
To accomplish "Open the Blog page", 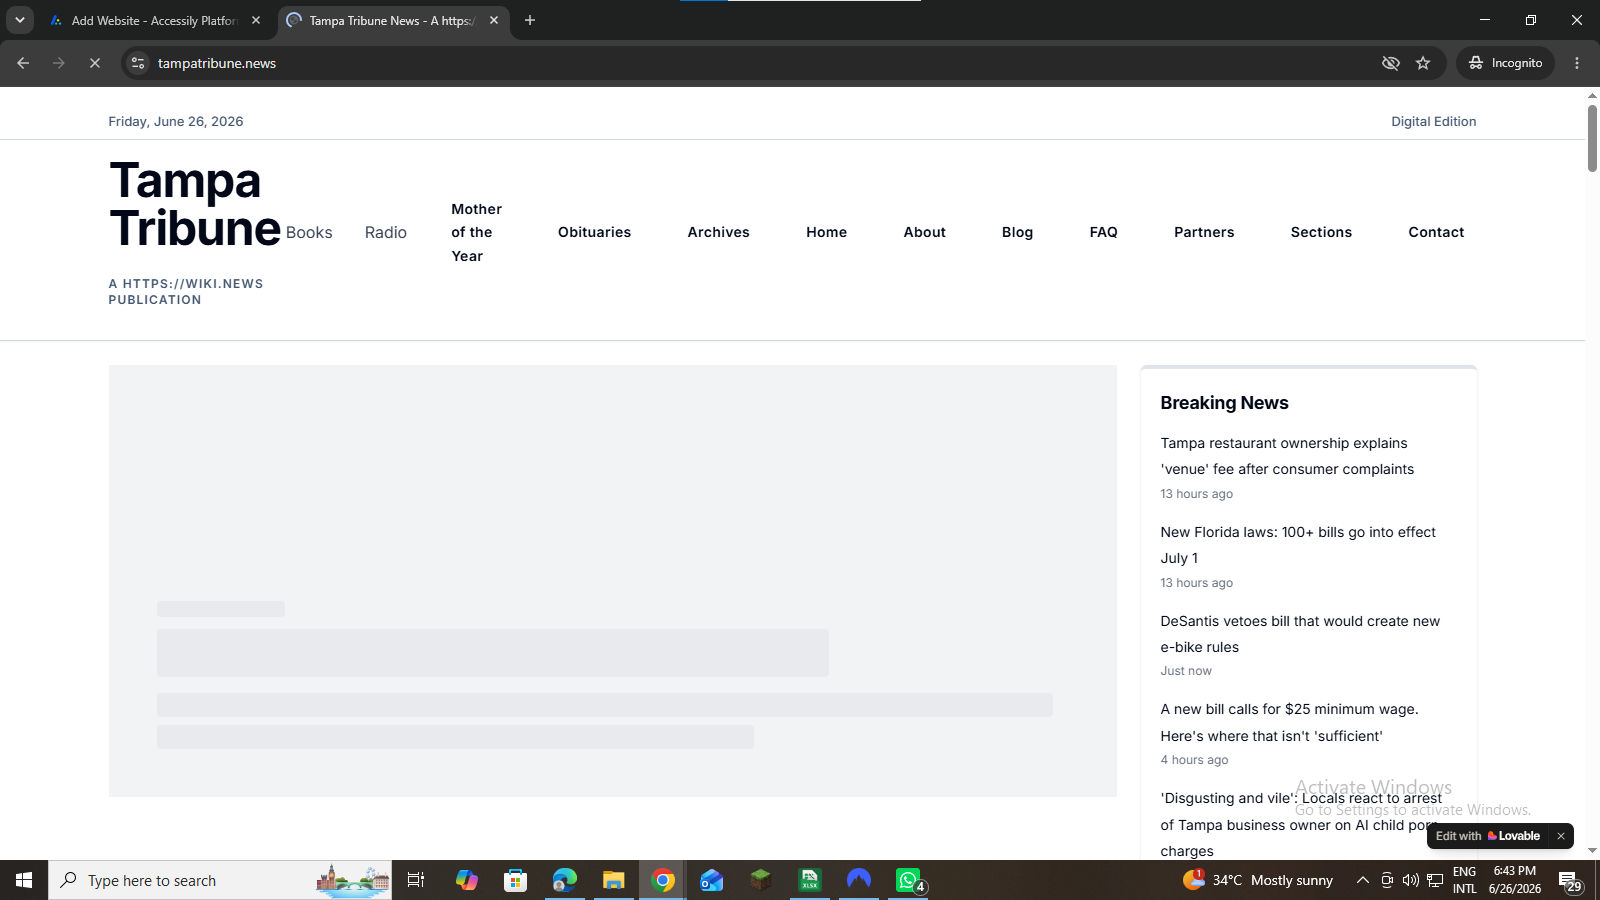I will [x=1017, y=232].
